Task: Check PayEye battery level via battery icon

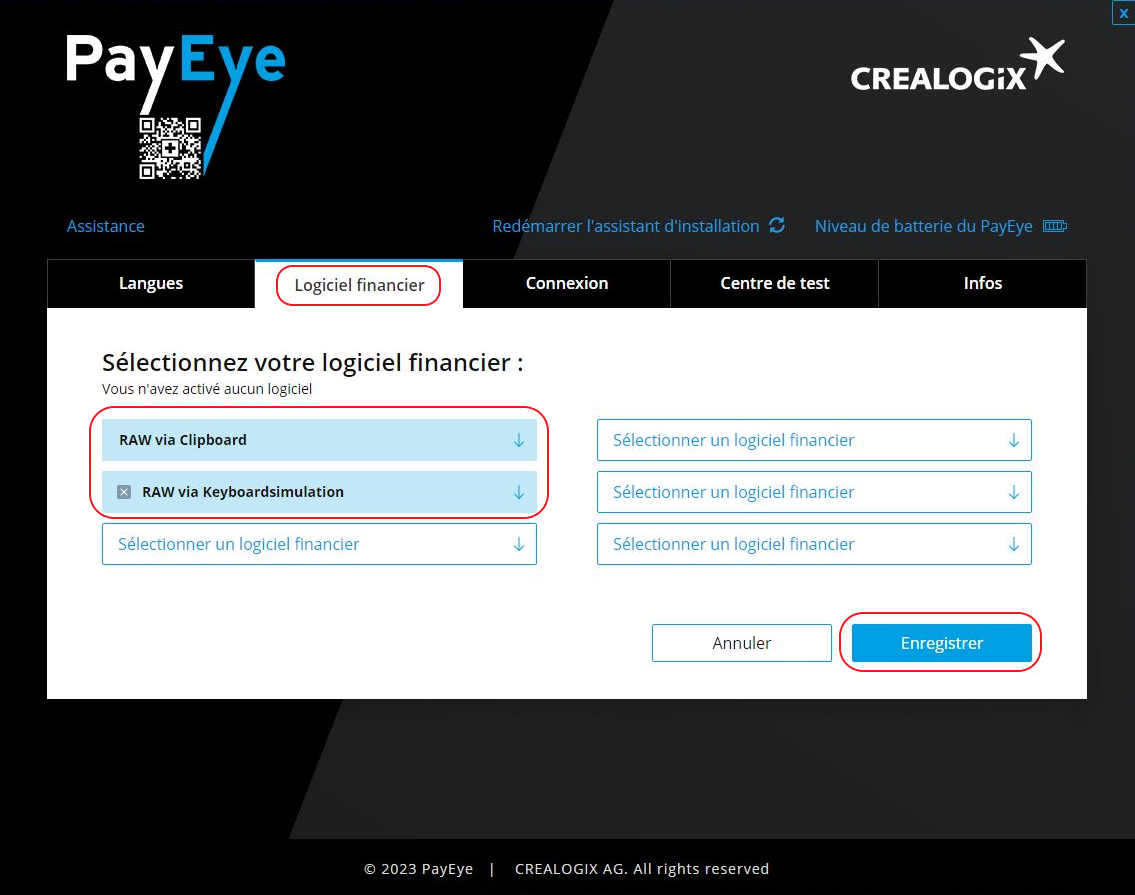Action: [1055, 226]
